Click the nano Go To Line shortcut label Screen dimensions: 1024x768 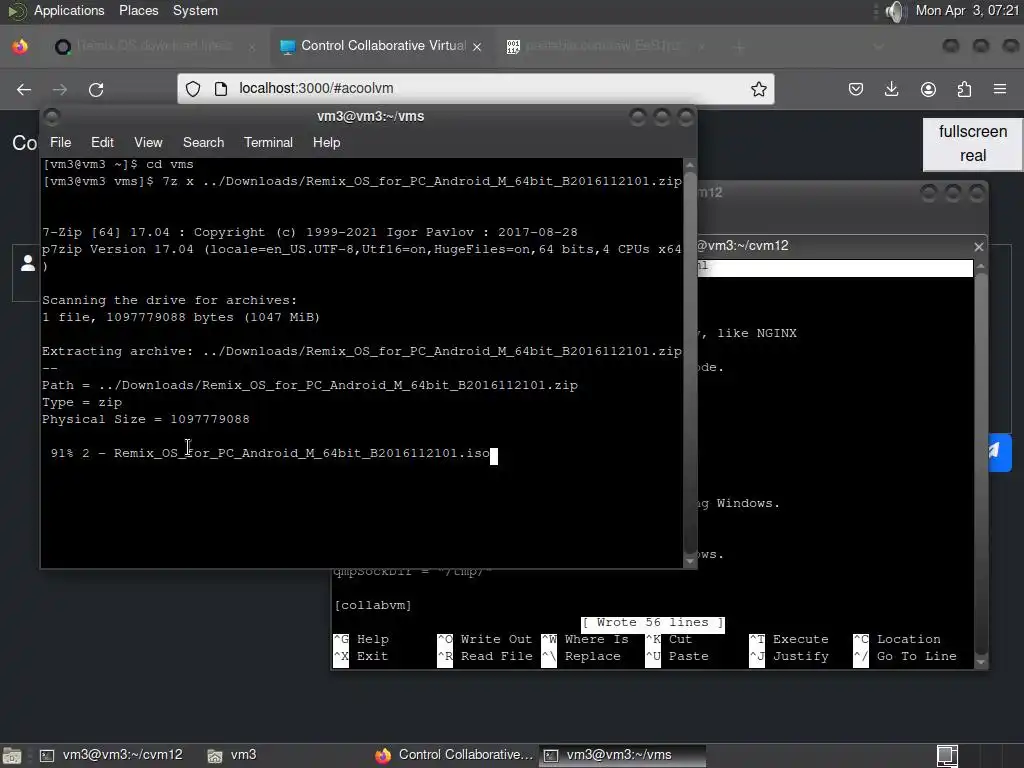pos(916,656)
